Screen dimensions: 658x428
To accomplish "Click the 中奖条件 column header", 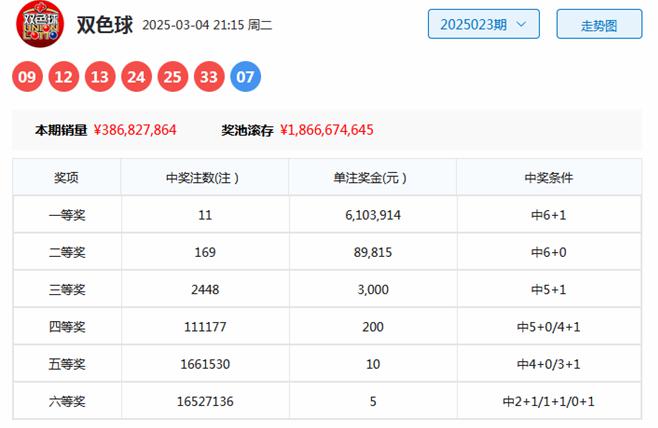I will (548, 178).
